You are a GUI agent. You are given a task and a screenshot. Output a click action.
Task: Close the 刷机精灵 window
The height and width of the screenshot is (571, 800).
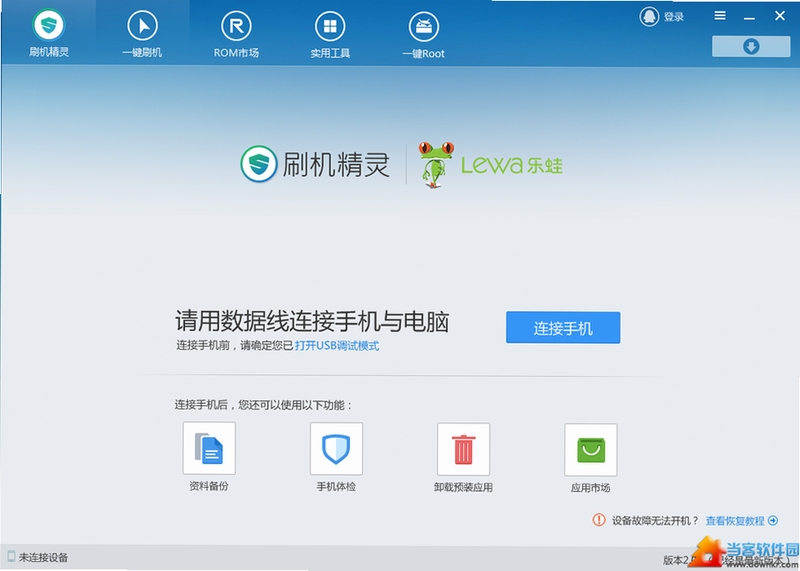click(780, 16)
